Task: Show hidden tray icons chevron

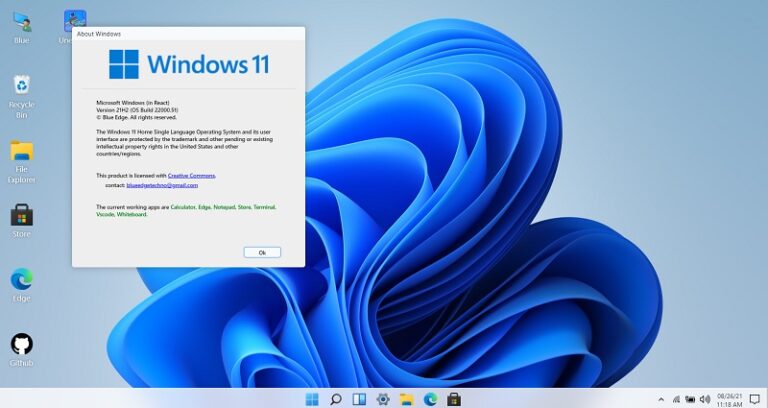Action: pyautogui.click(x=661, y=400)
